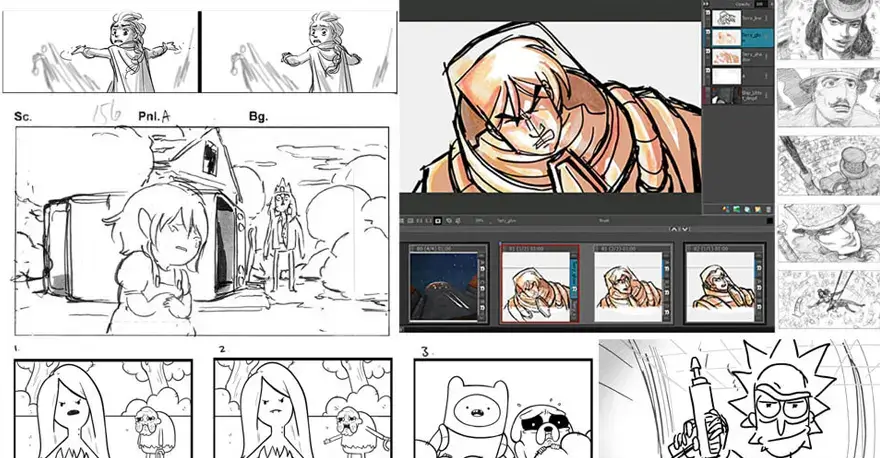Screen dimensions: 880x458
Task: Click the multicolored icon below the layer list
Action: [x=726, y=209]
